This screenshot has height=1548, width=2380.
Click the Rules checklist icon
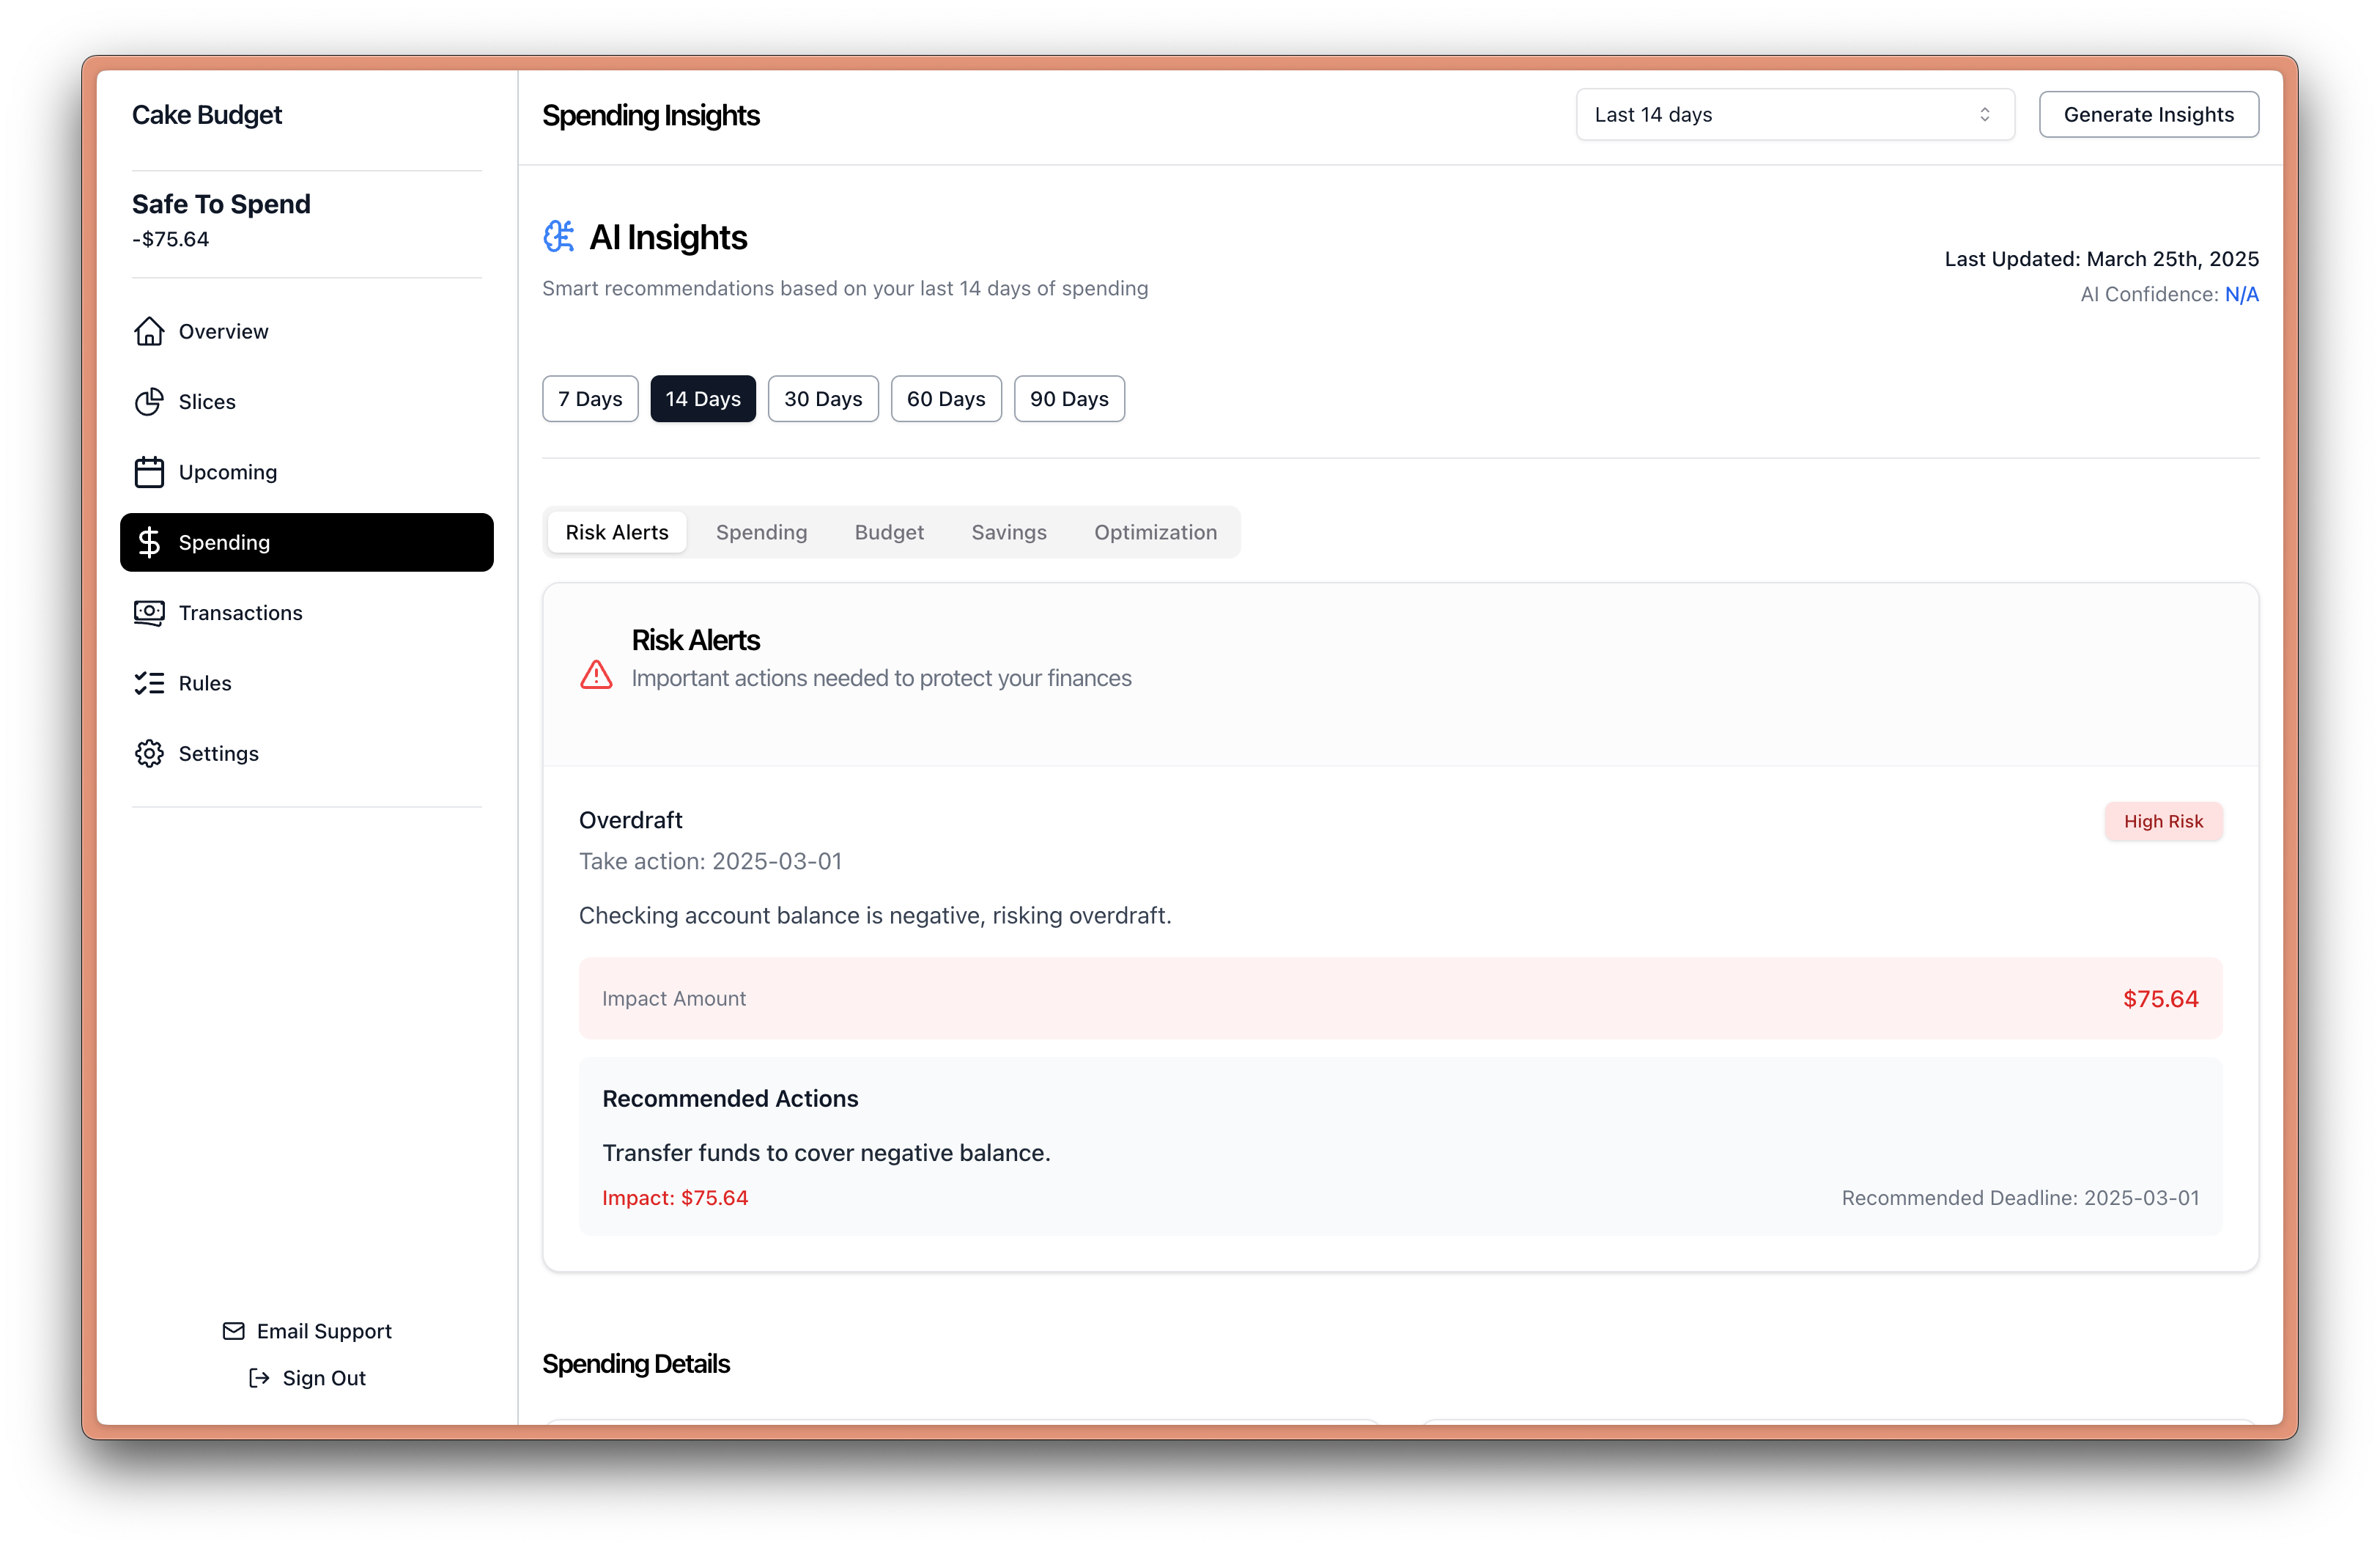[149, 683]
